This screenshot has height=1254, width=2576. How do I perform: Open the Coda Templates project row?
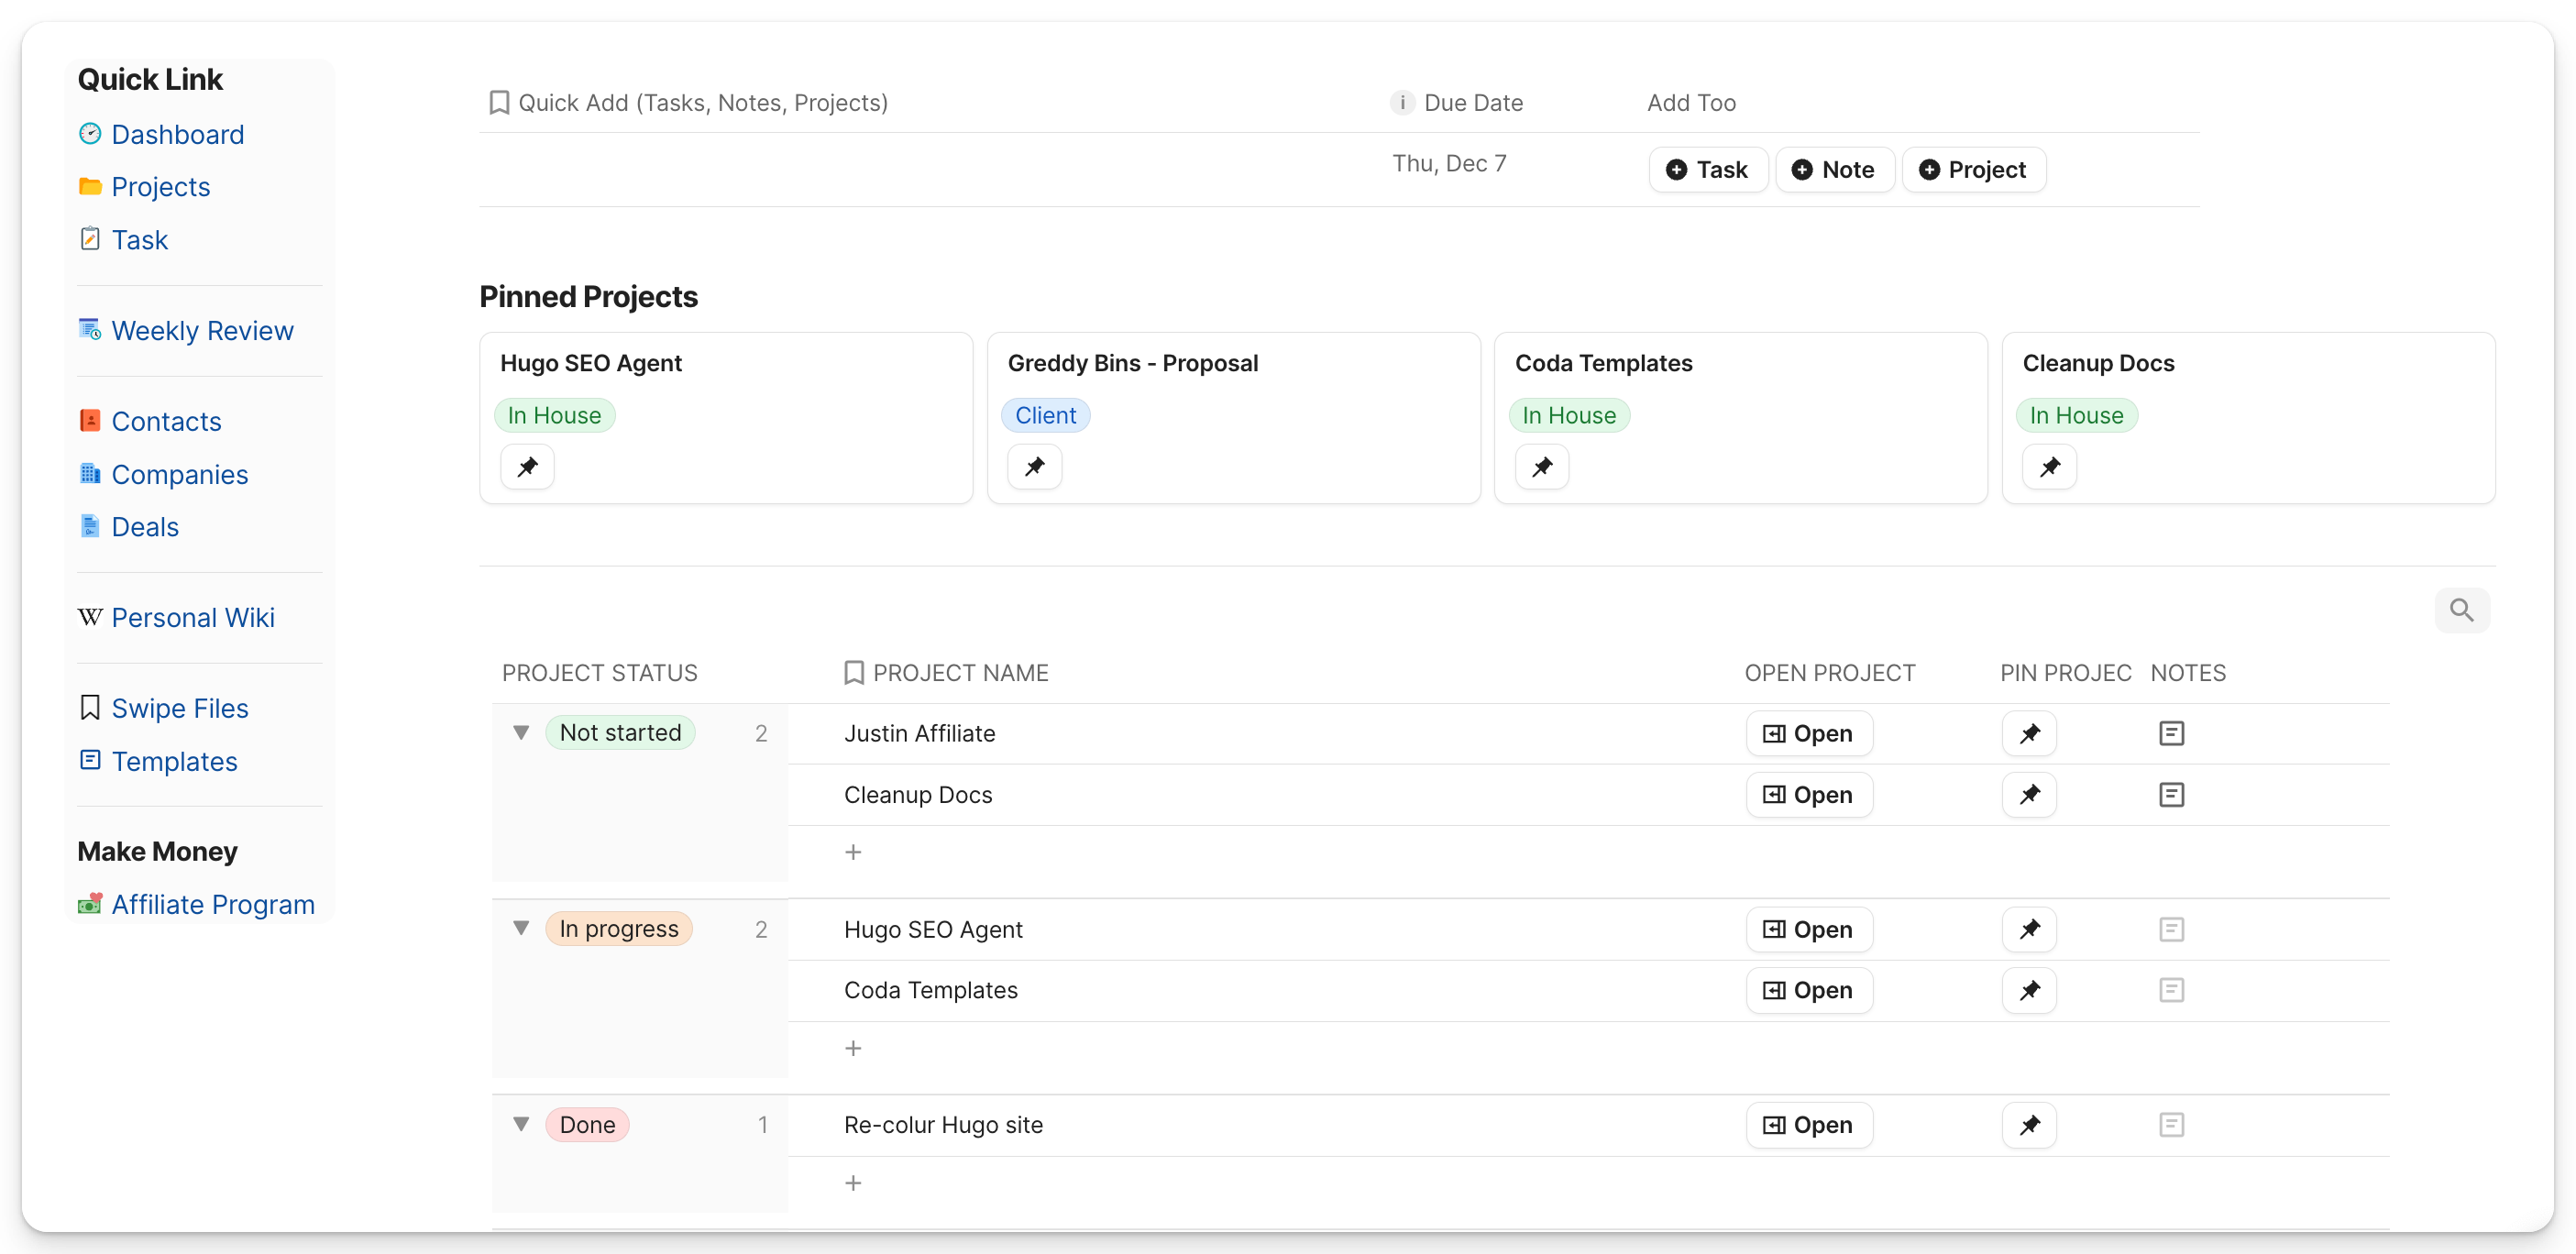pos(1808,990)
